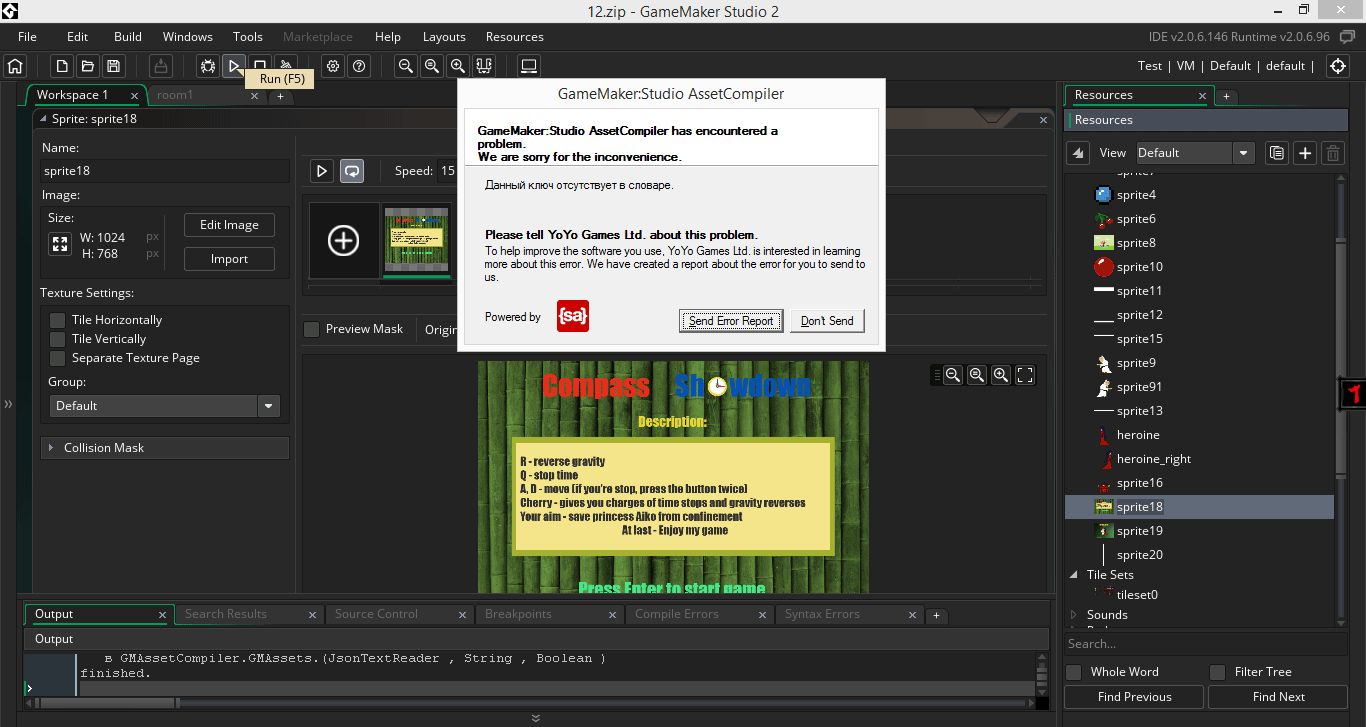Switch to the Compile Errors tab
The width and height of the screenshot is (1366, 727).
[700, 614]
